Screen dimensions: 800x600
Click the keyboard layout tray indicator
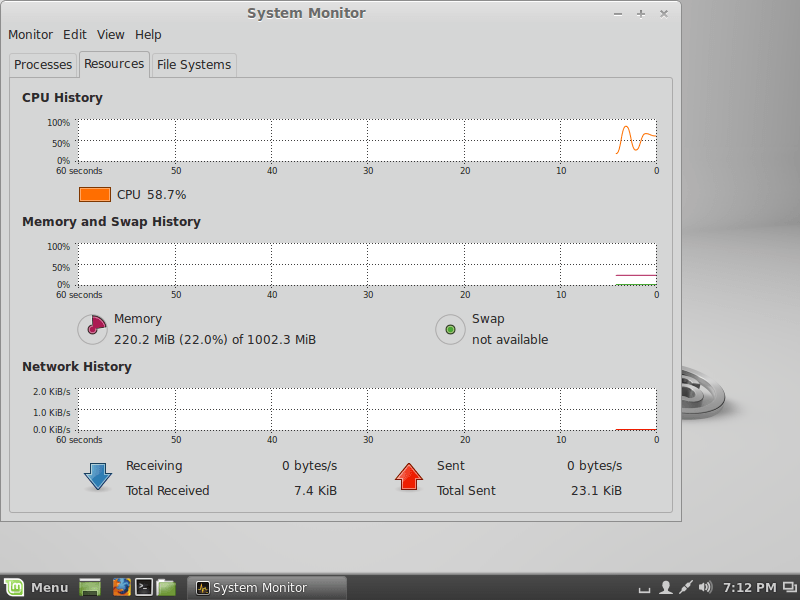[644, 590]
